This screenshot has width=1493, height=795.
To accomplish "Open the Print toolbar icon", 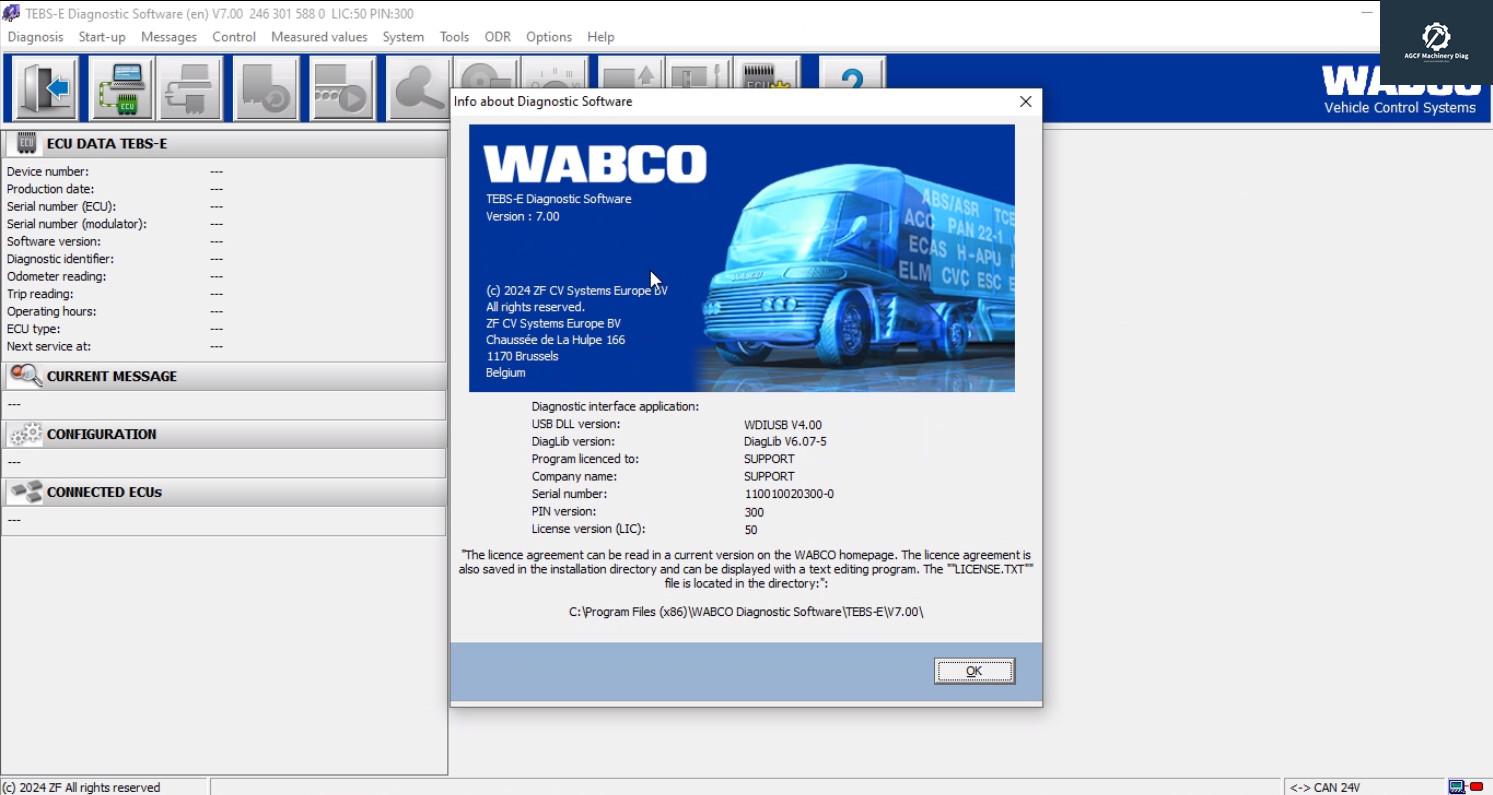I will [x=190, y=88].
